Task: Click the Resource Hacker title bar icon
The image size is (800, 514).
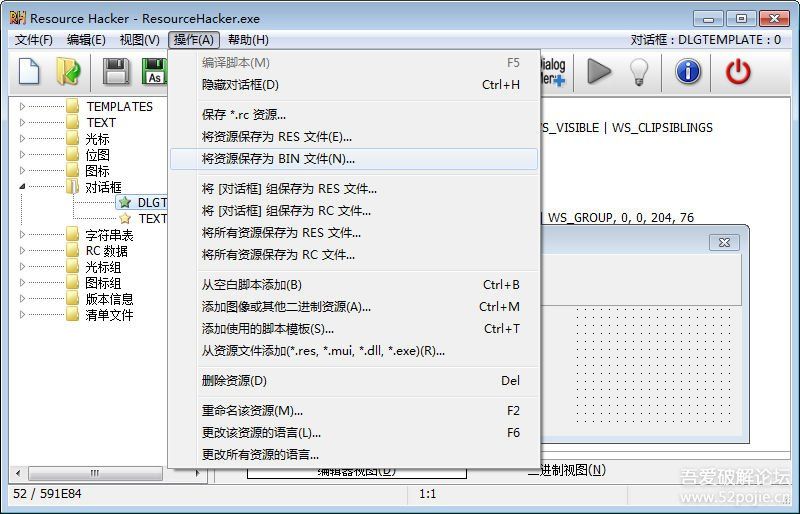Action: pos(17,18)
